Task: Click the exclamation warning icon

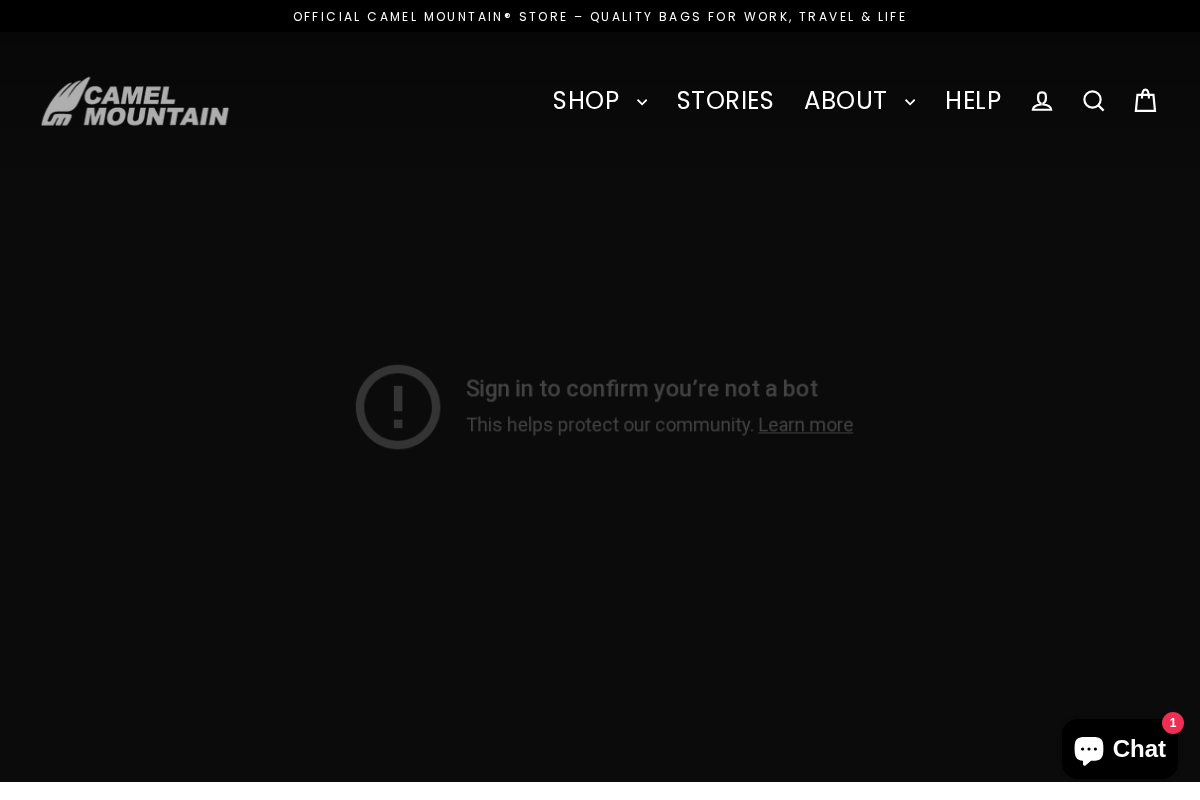Action: [398, 407]
